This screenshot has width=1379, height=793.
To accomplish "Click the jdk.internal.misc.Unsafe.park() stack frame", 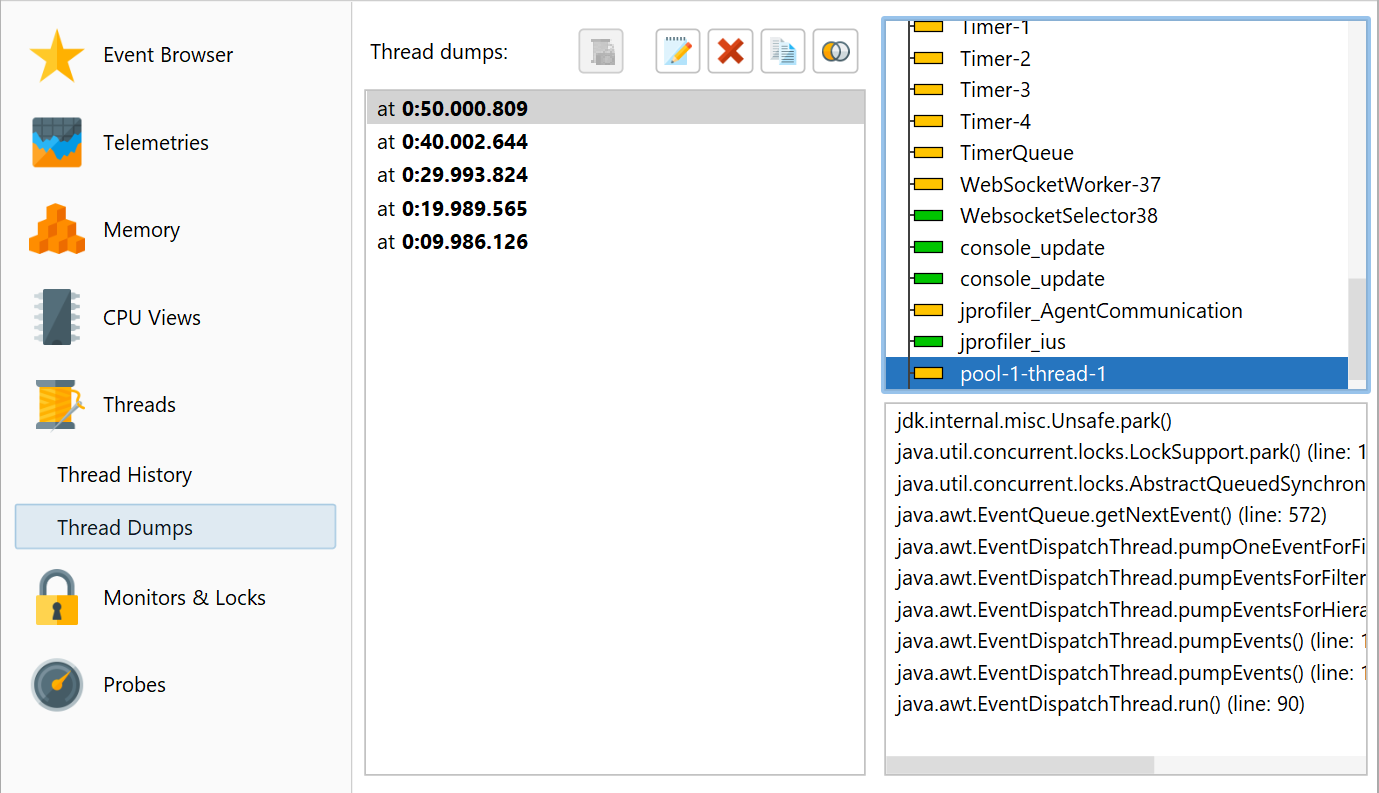I will (1035, 421).
